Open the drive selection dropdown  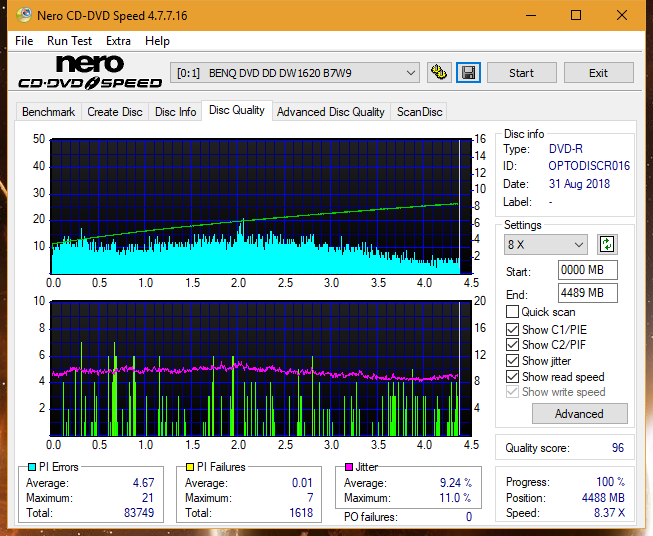pos(294,73)
